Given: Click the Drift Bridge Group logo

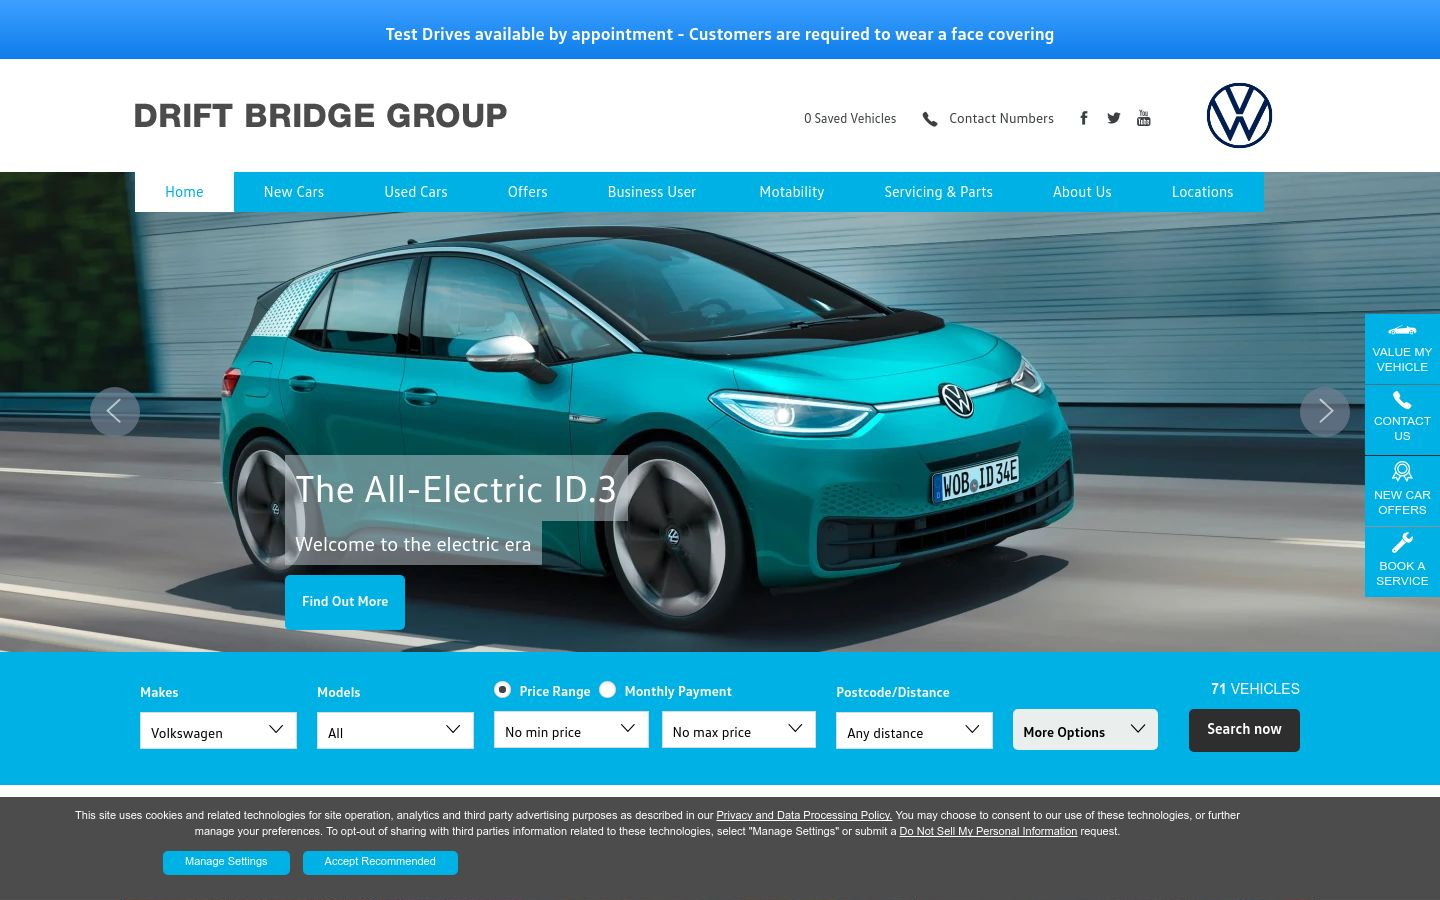Looking at the screenshot, I should (x=320, y=116).
